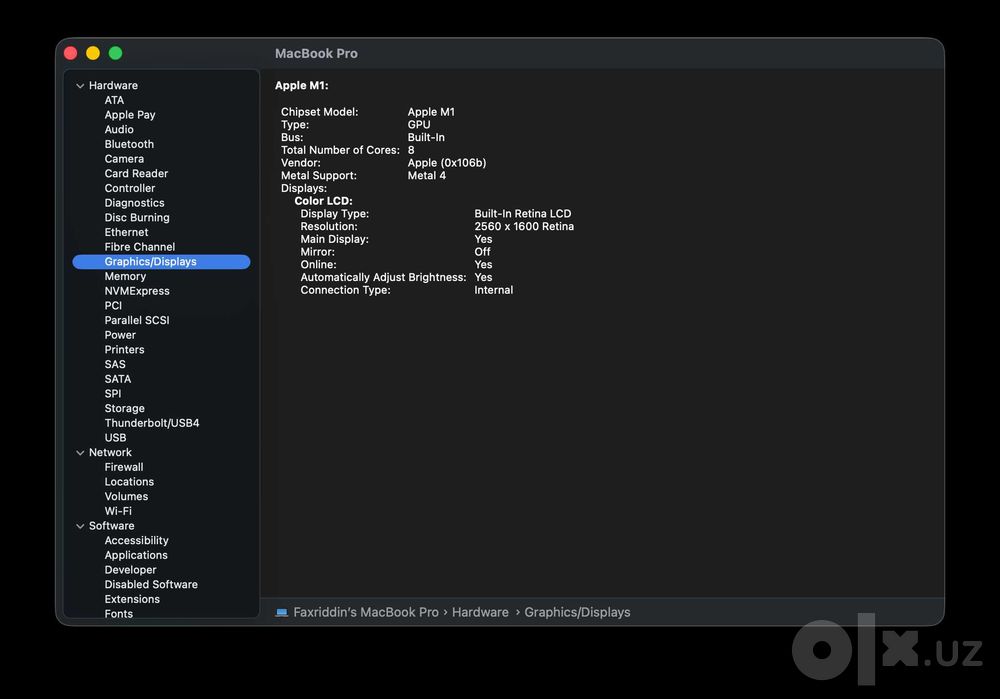
Task: Select Disc Burning item
Action: 137,217
